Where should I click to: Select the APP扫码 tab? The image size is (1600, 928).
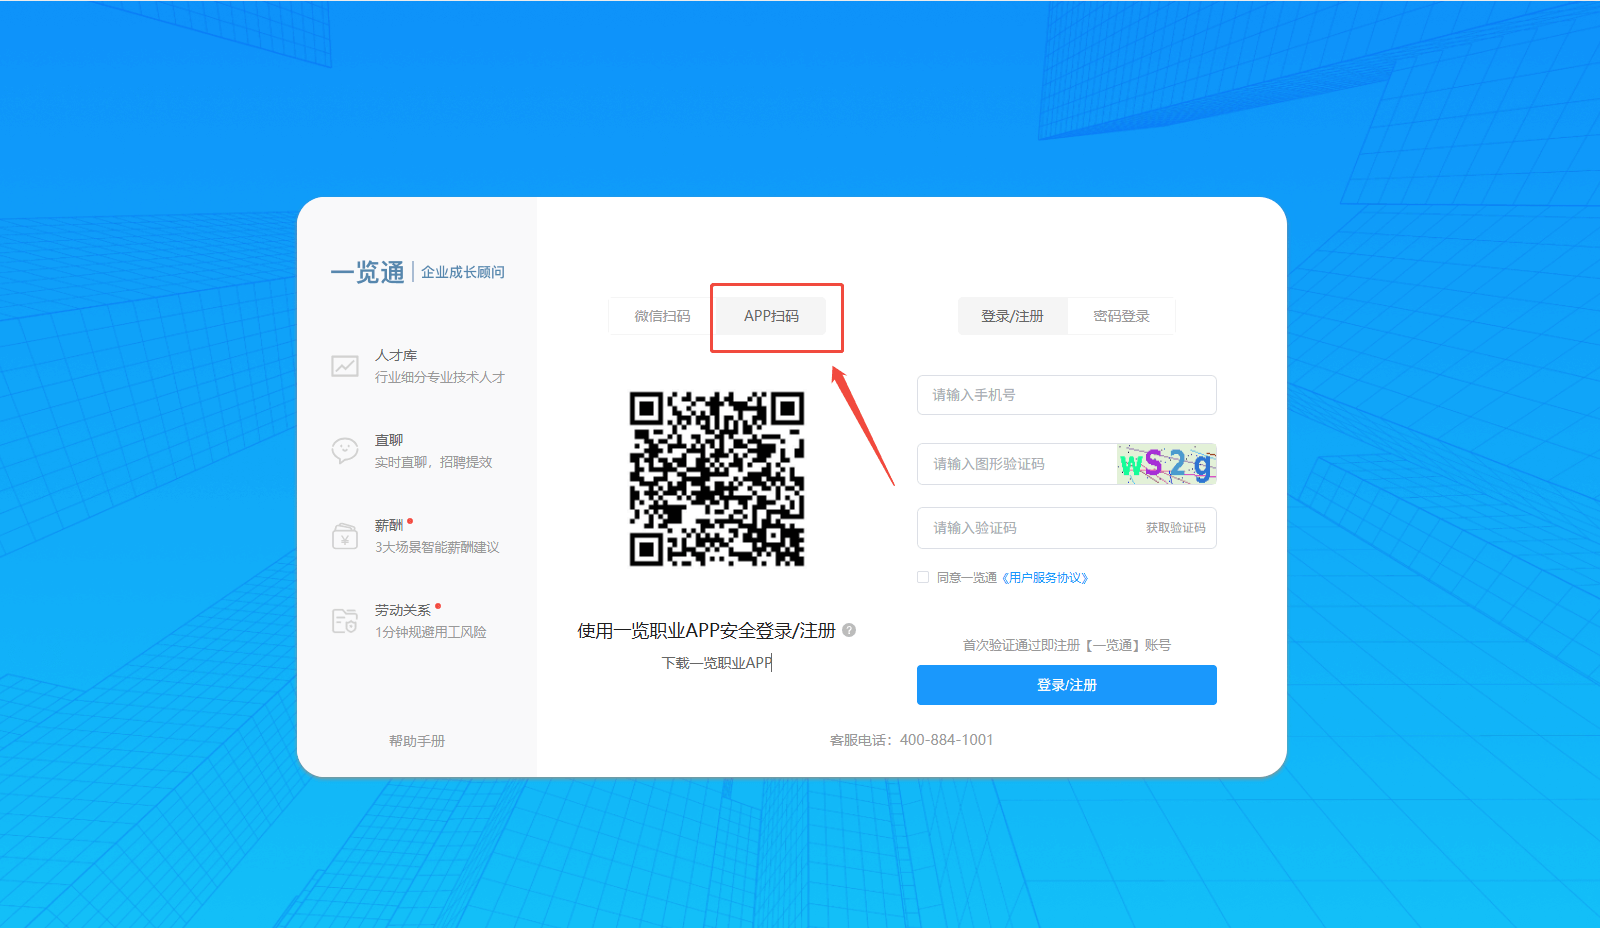point(771,316)
